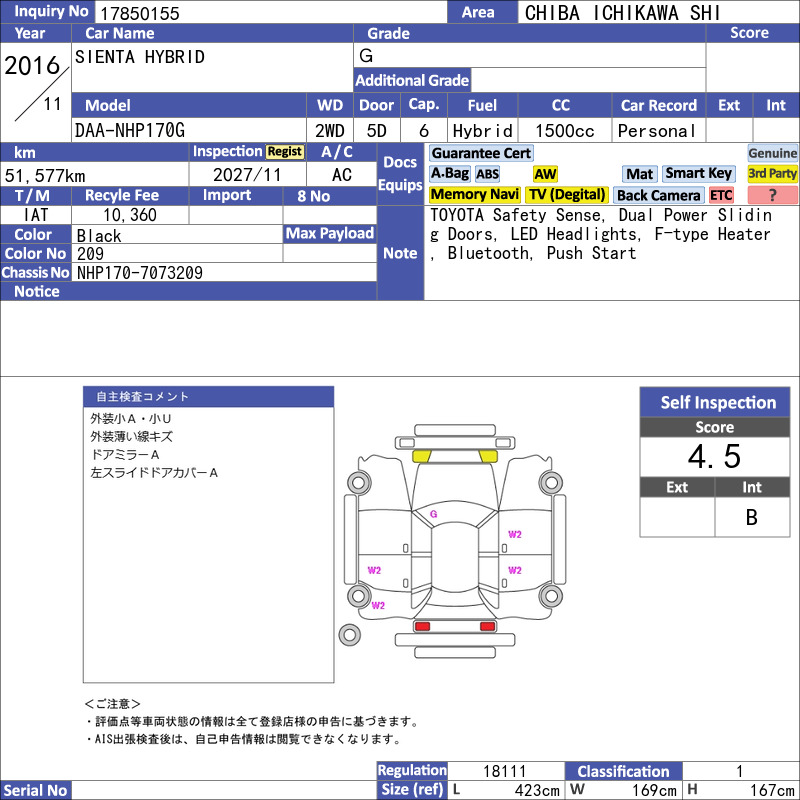Click the transmission value IAT
The height and width of the screenshot is (800, 800).
coord(36,215)
